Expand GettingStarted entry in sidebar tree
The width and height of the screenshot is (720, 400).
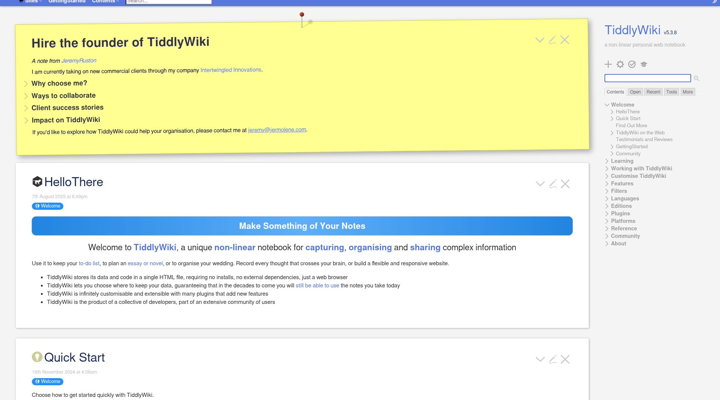click(x=612, y=147)
